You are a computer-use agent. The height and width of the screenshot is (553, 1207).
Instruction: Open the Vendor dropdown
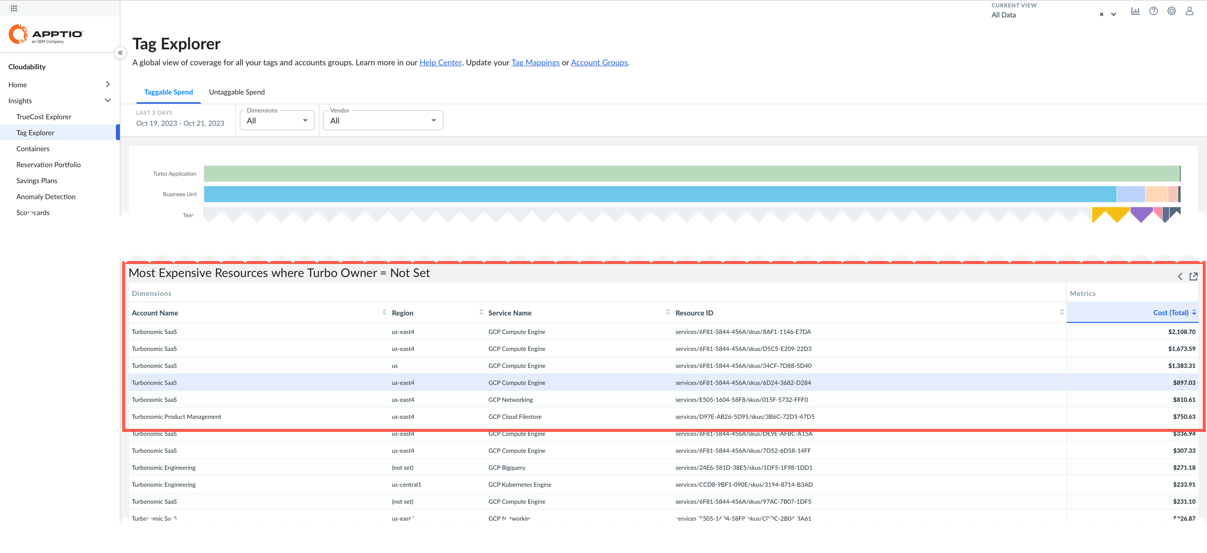pyautogui.click(x=383, y=120)
